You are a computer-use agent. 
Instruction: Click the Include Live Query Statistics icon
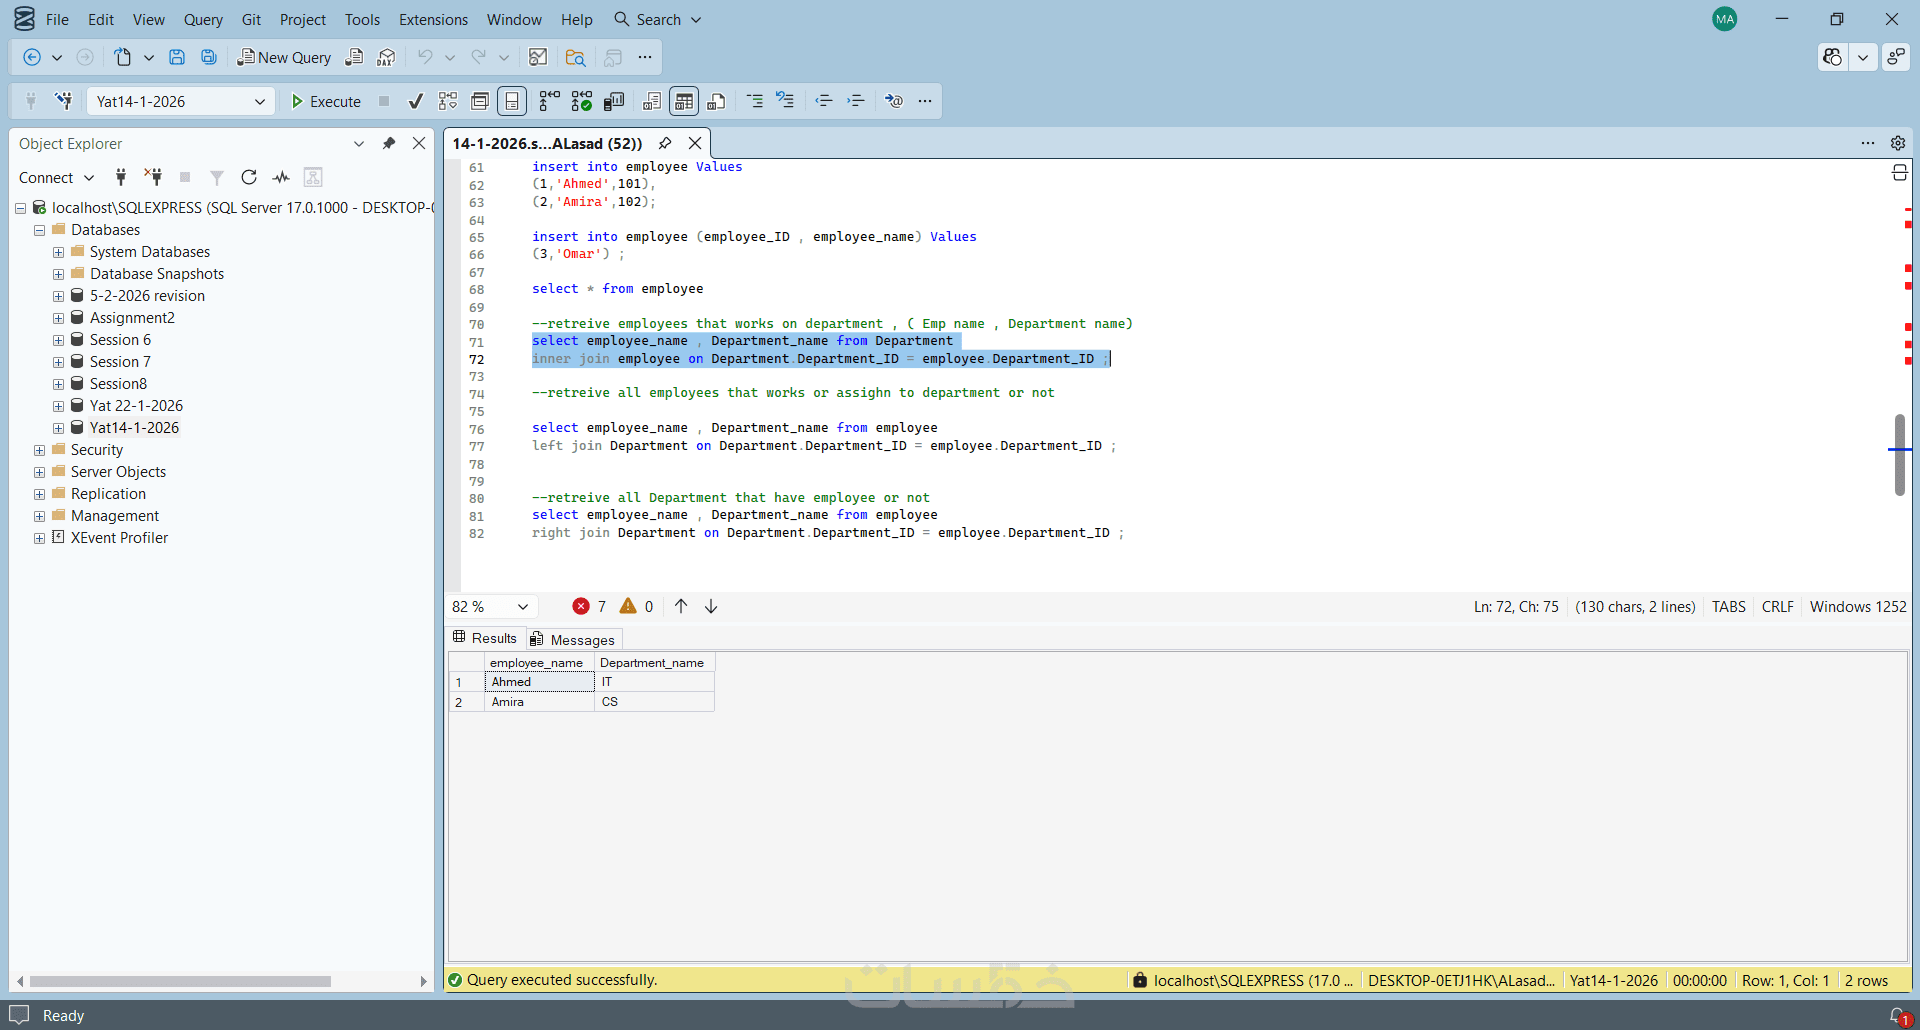pos(582,101)
